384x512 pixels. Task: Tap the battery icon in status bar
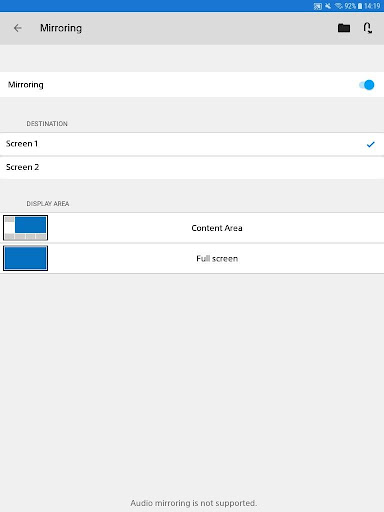tap(360, 6)
